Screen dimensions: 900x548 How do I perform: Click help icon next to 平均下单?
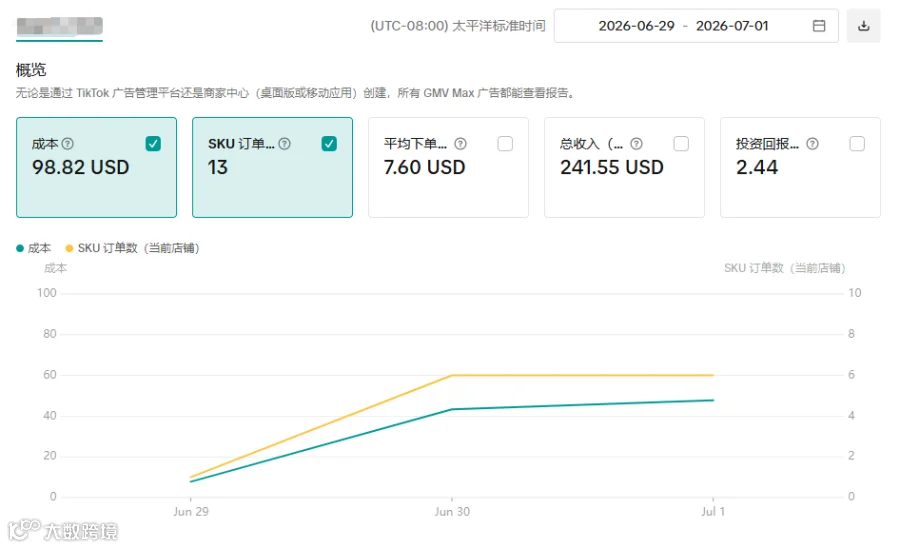click(x=460, y=143)
